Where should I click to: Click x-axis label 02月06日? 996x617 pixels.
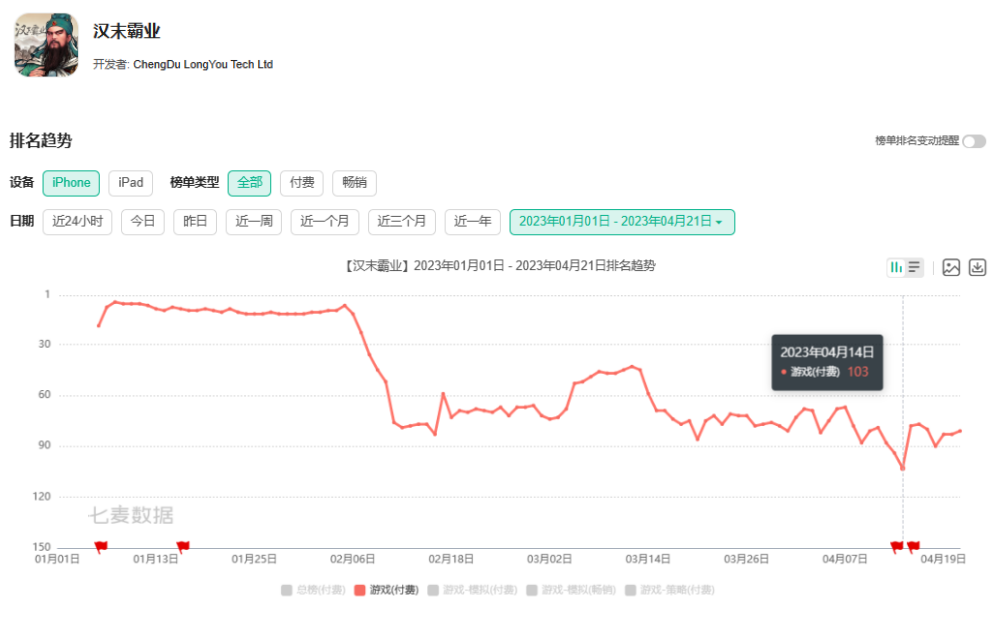[353, 559]
